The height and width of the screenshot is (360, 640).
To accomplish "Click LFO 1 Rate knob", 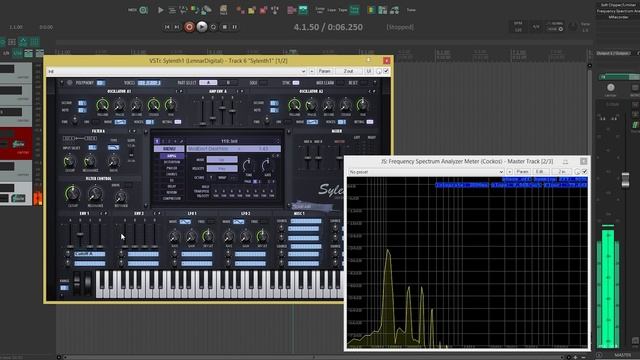I will pyautogui.click(x=174, y=237).
